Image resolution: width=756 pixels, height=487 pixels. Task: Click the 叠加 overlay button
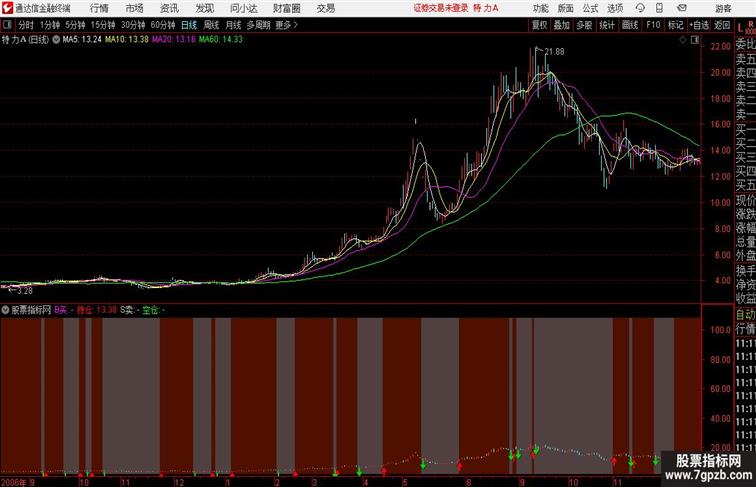pos(562,25)
